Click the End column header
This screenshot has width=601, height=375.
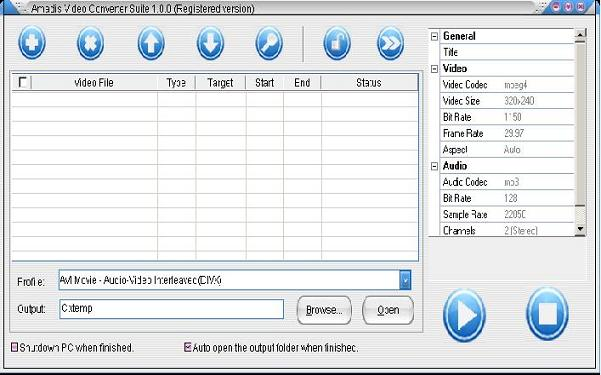pos(302,82)
